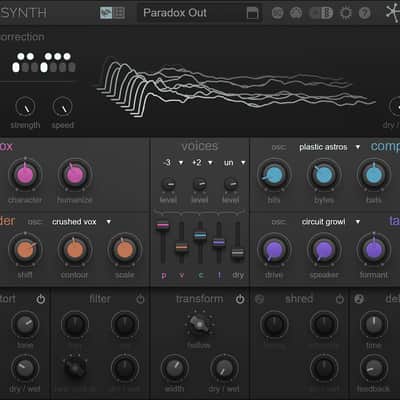Viewport: 400px width, 400px height.
Task: Click the orange contour knob
Action: pyautogui.click(x=75, y=250)
